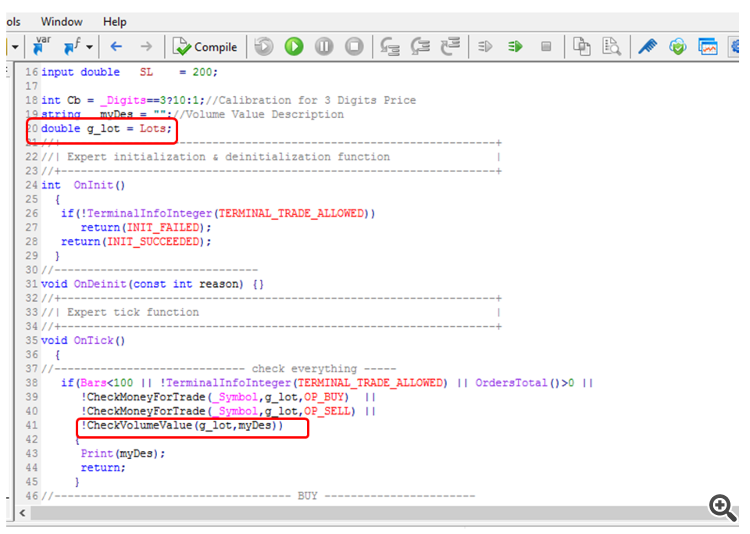Click 'Print(myDes);' on line 43
The height and width of the screenshot is (534, 750).
point(123,454)
